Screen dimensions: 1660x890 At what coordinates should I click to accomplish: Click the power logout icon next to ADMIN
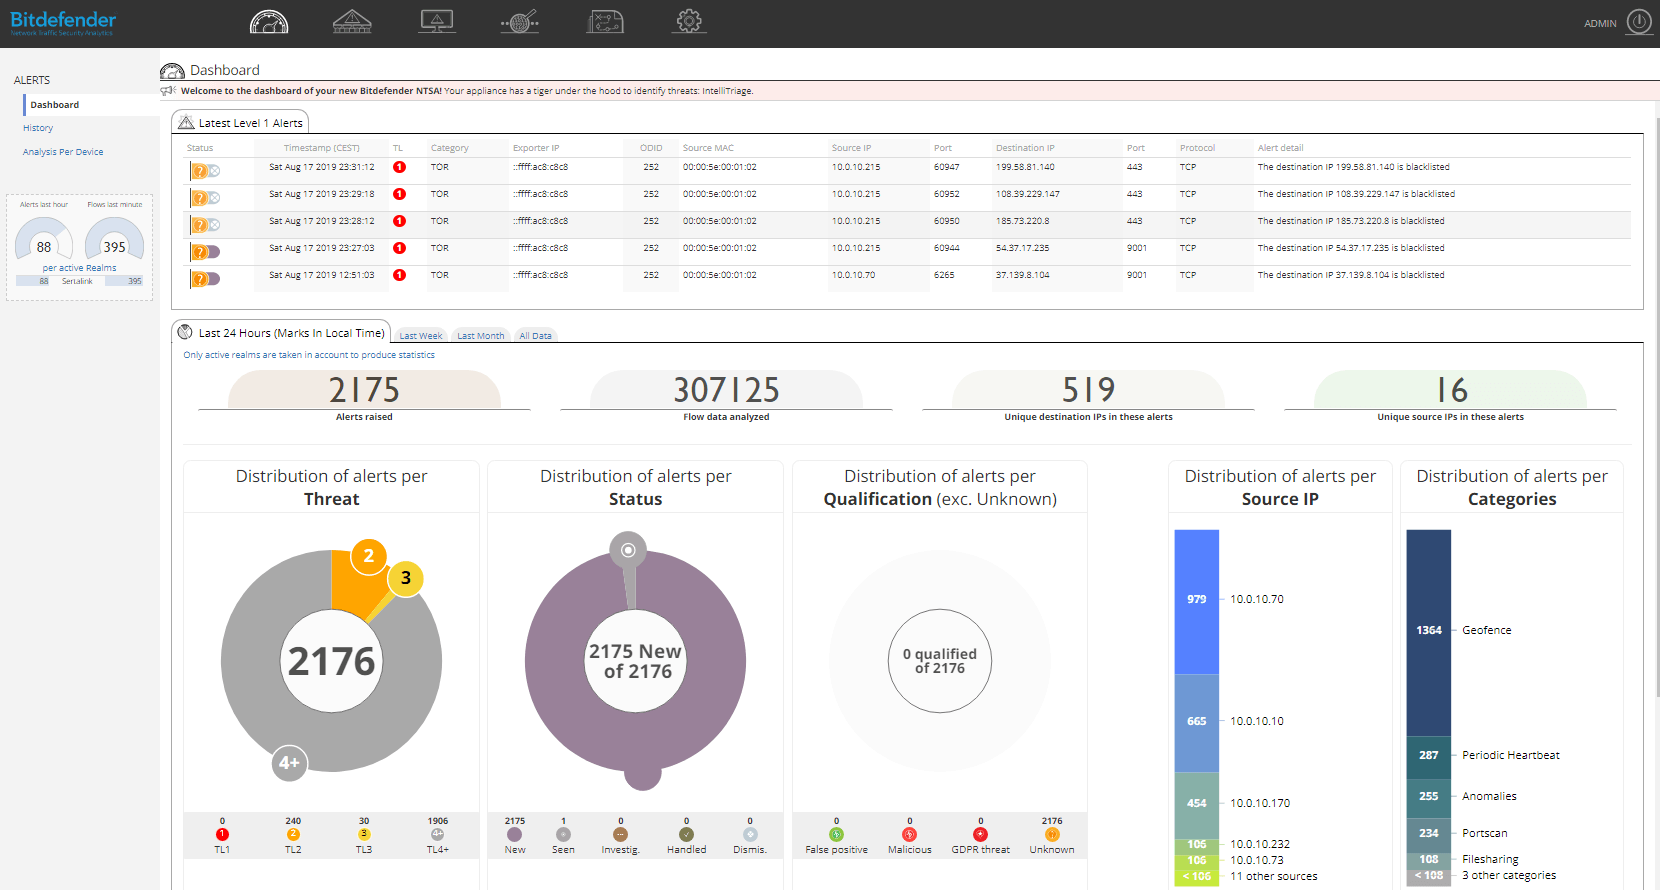tap(1639, 22)
